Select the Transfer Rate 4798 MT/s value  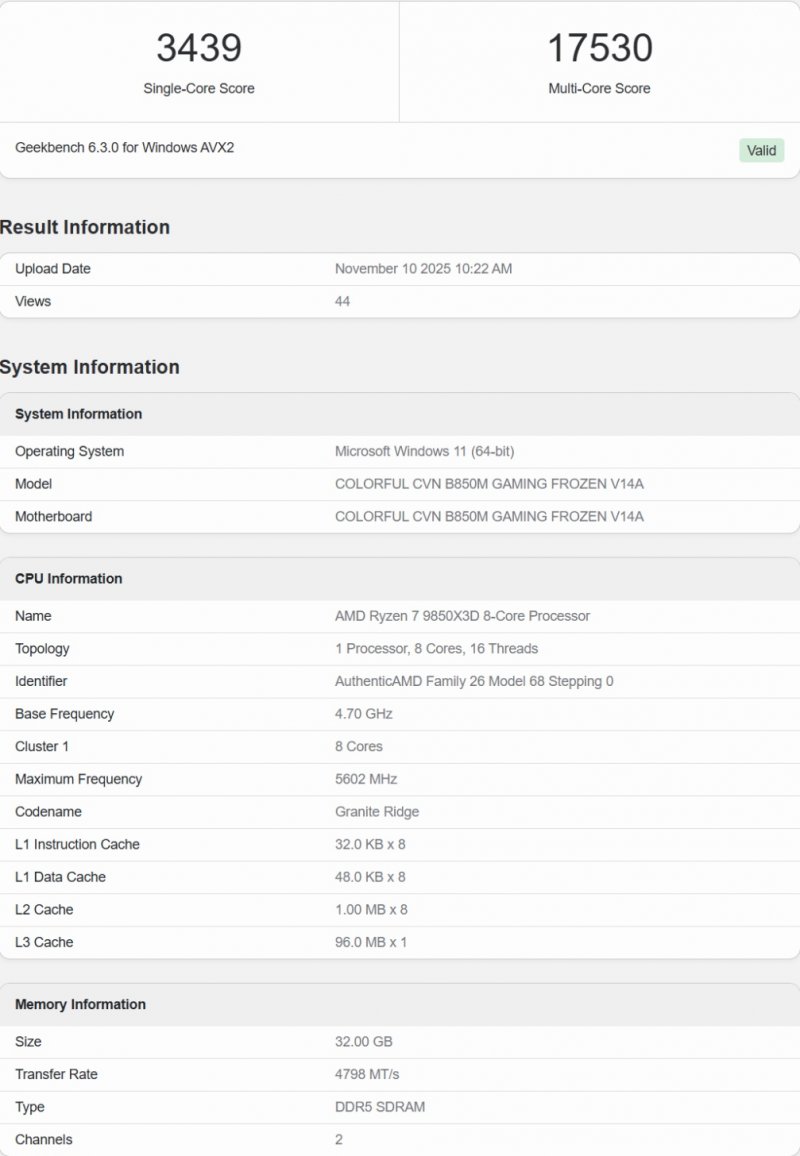[371, 1074]
